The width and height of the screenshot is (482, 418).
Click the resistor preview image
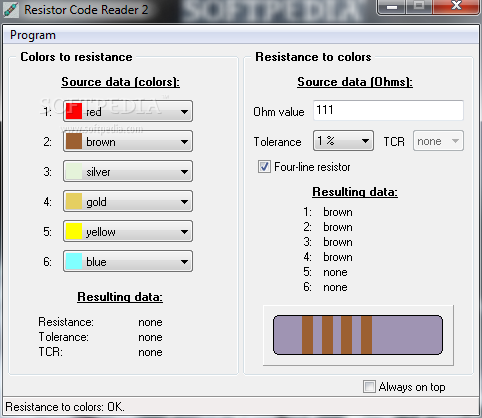coord(358,335)
